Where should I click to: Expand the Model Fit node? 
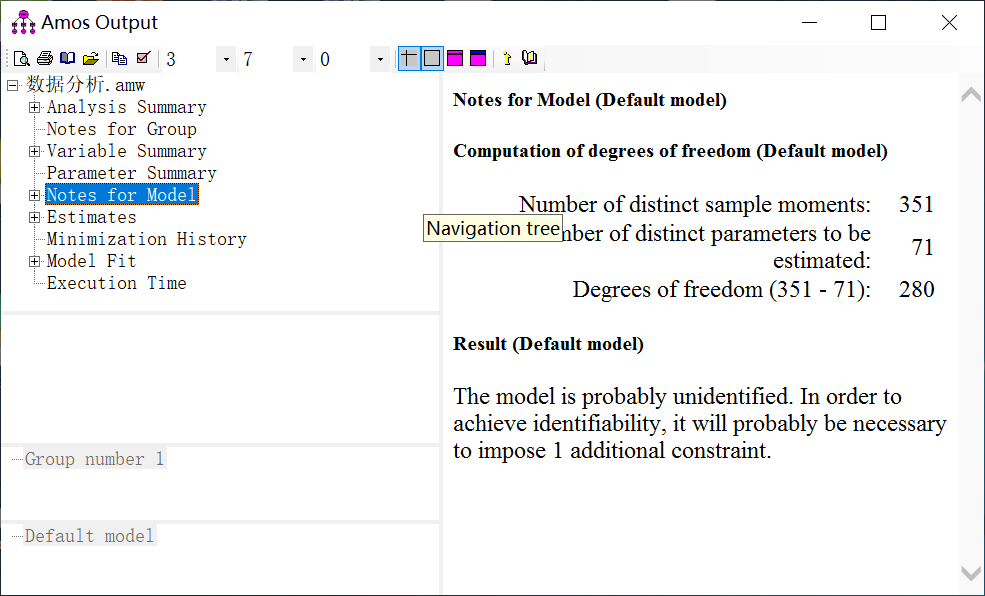coord(35,261)
